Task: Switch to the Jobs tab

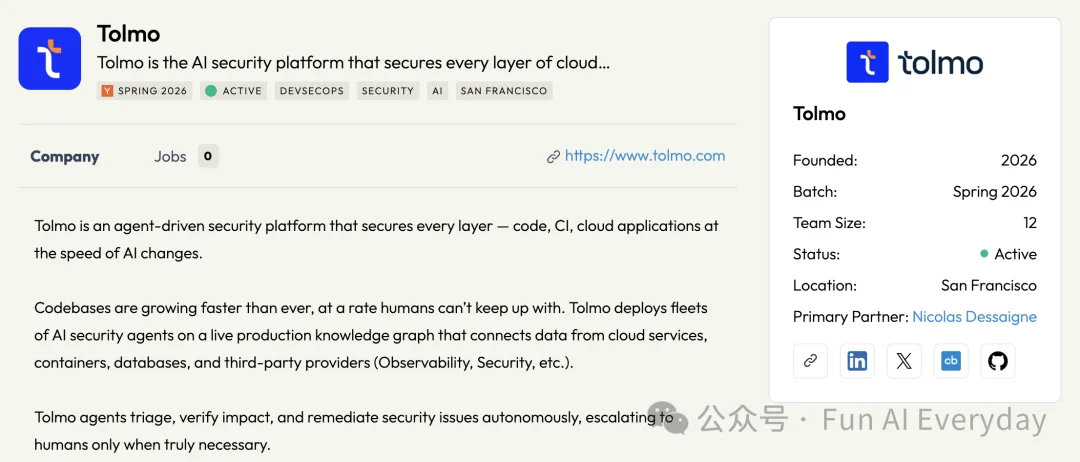Action: pyautogui.click(x=170, y=156)
